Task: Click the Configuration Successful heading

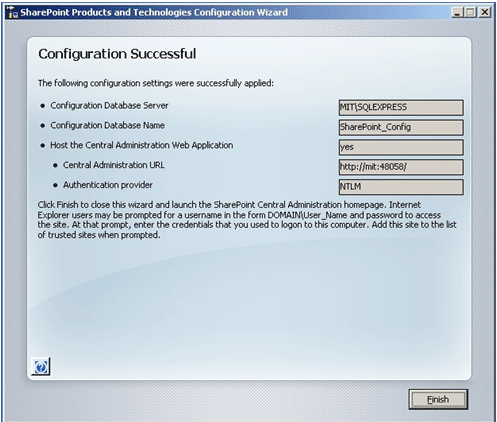Action: 117,54
